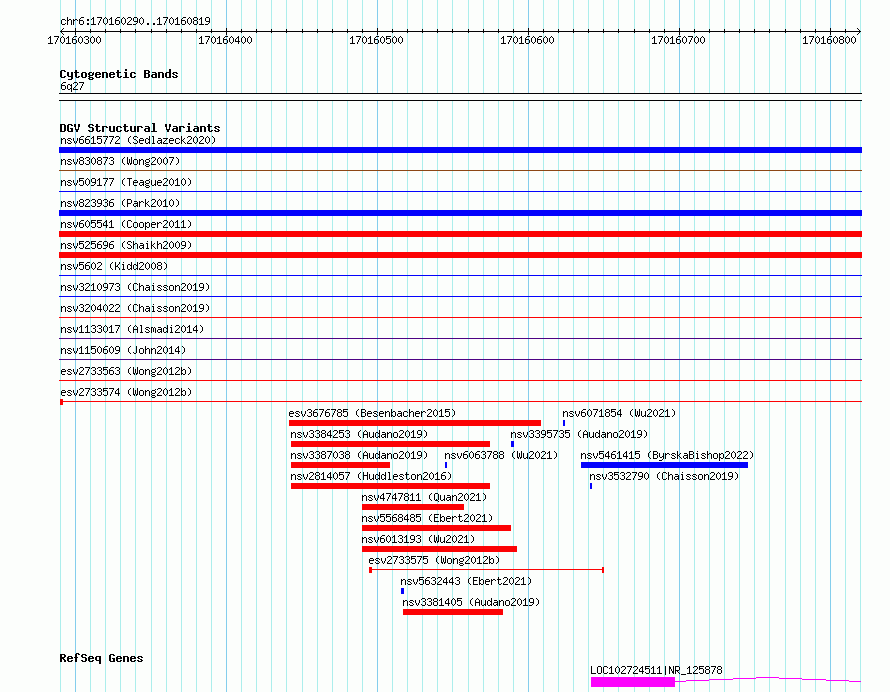Click the esv2733574 (Wong2012b) label

(x=126, y=392)
